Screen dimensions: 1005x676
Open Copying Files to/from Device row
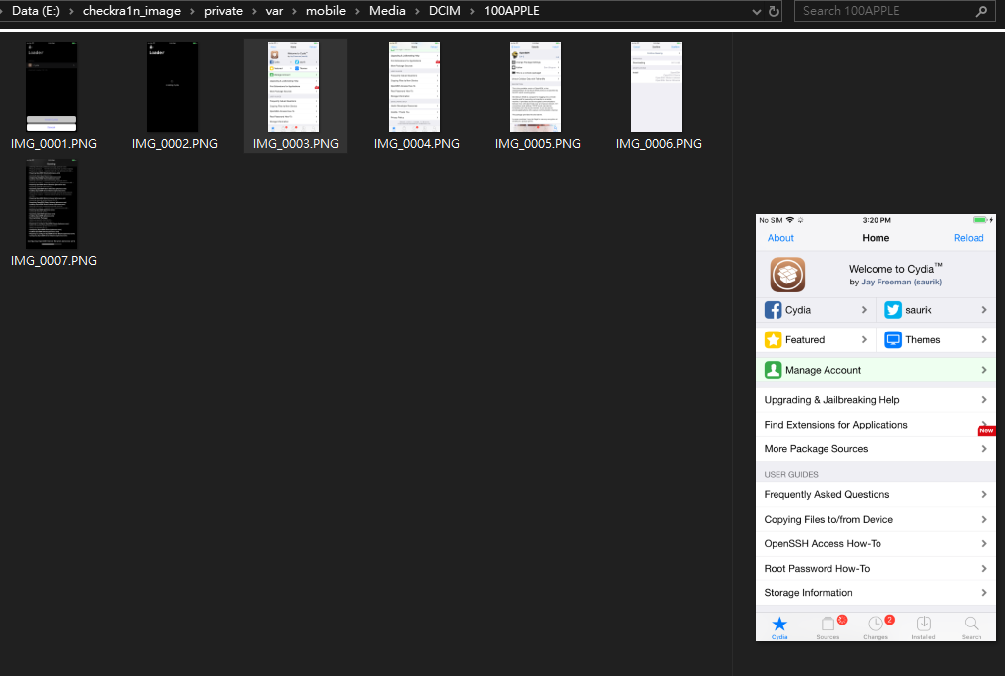pos(876,520)
